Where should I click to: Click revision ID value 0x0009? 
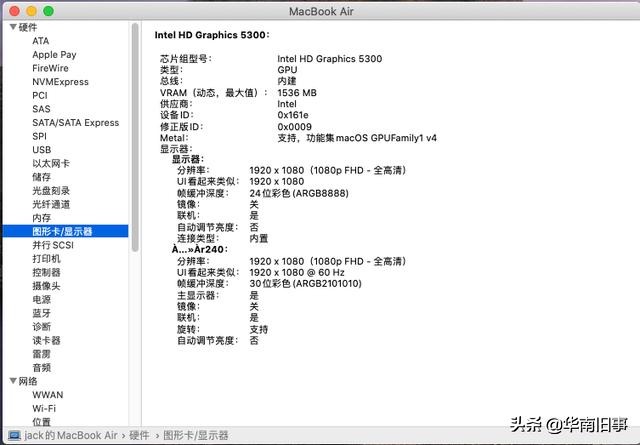click(x=295, y=127)
